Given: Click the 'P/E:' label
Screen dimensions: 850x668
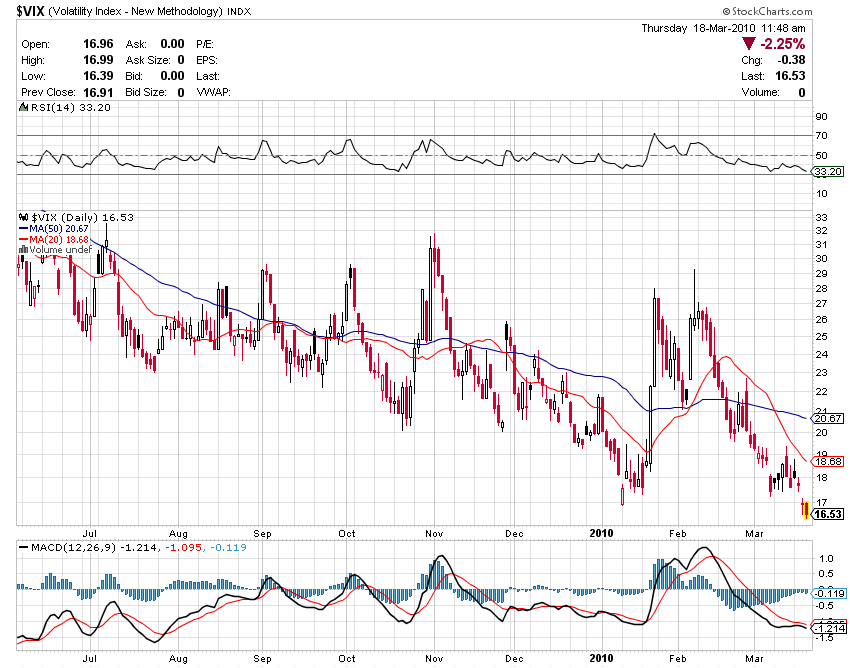Looking at the screenshot, I should click(205, 44).
